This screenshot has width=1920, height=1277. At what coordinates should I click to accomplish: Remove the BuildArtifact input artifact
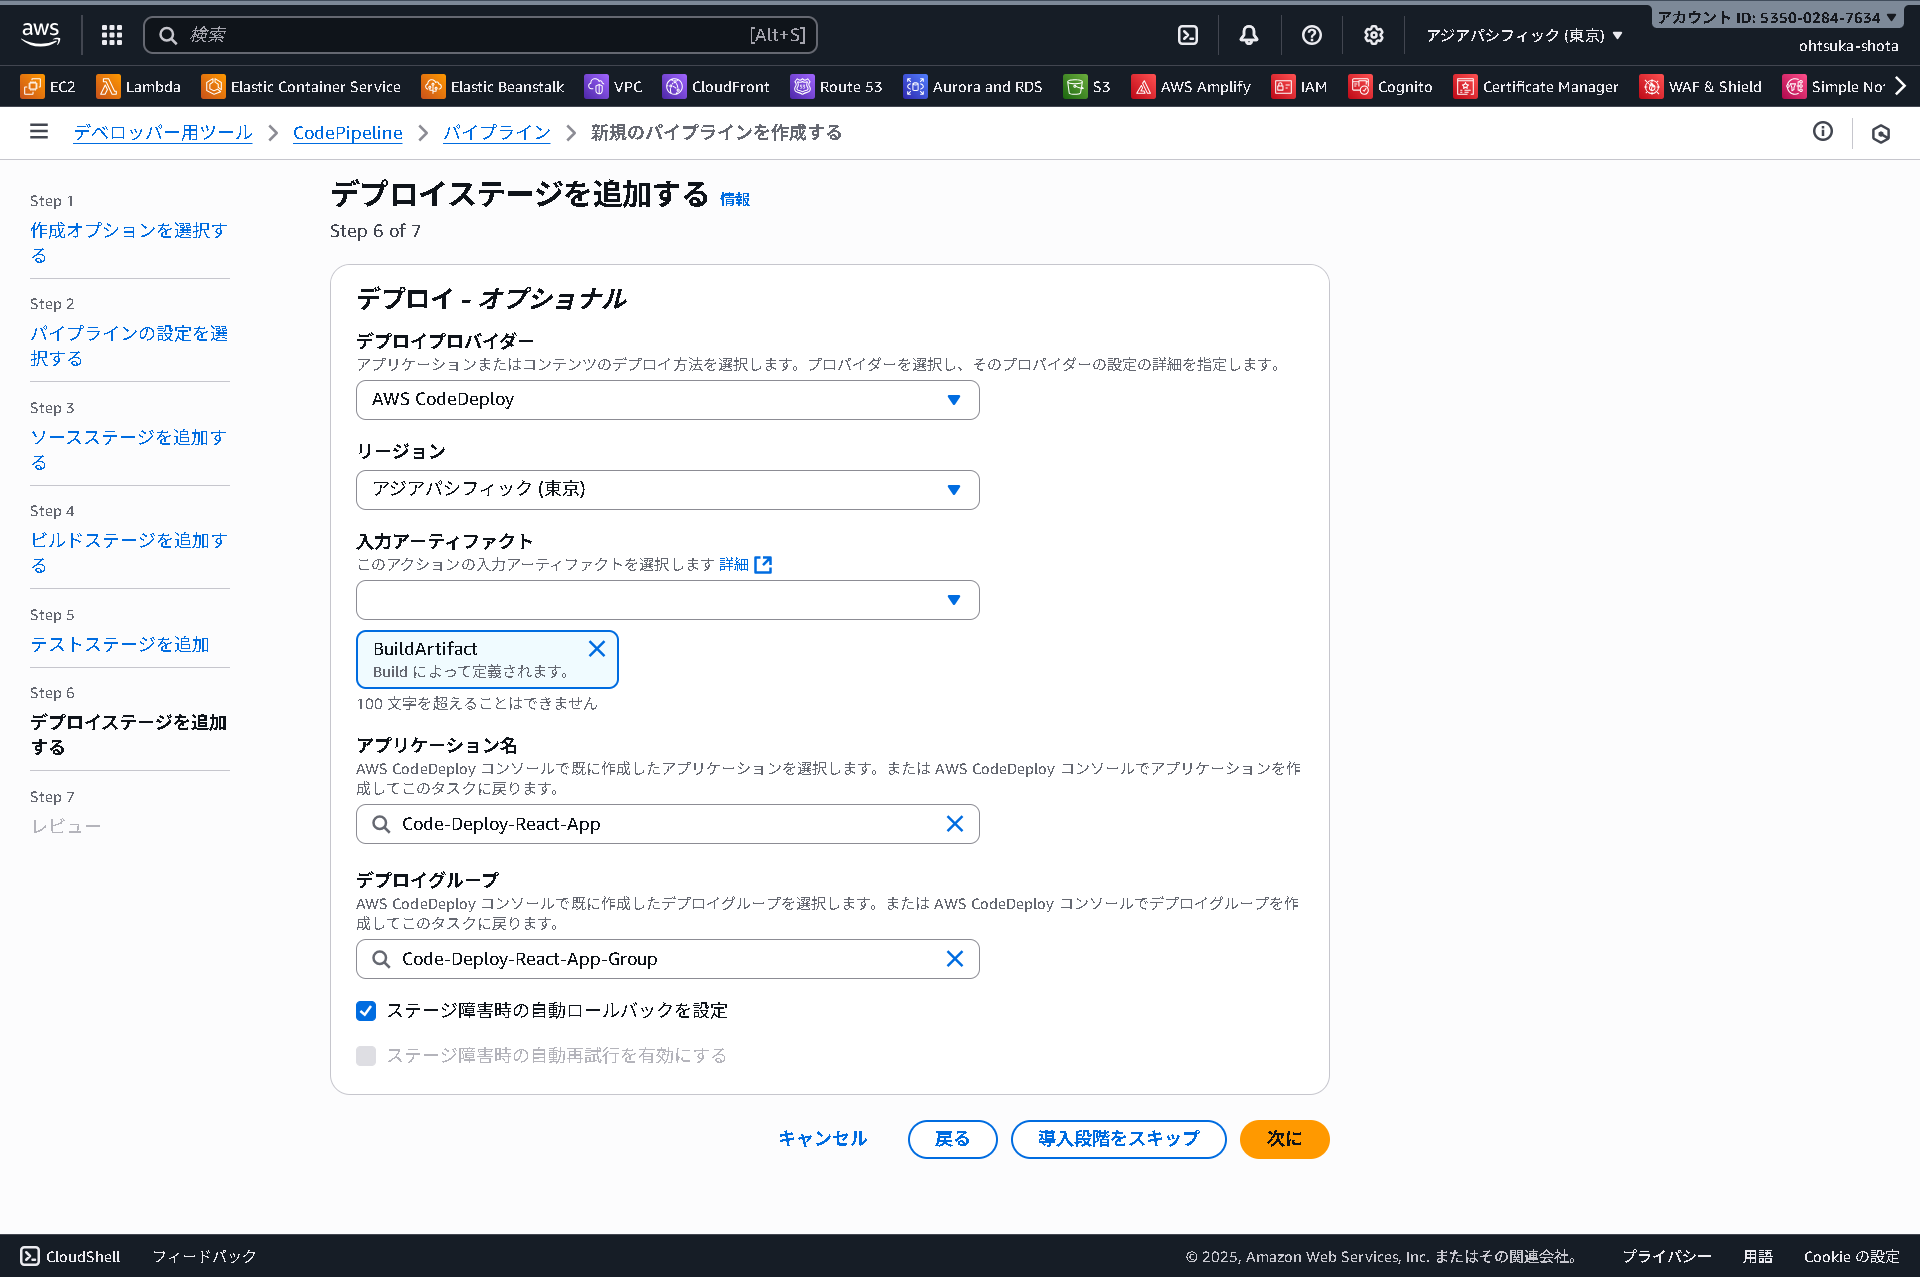point(597,648)
